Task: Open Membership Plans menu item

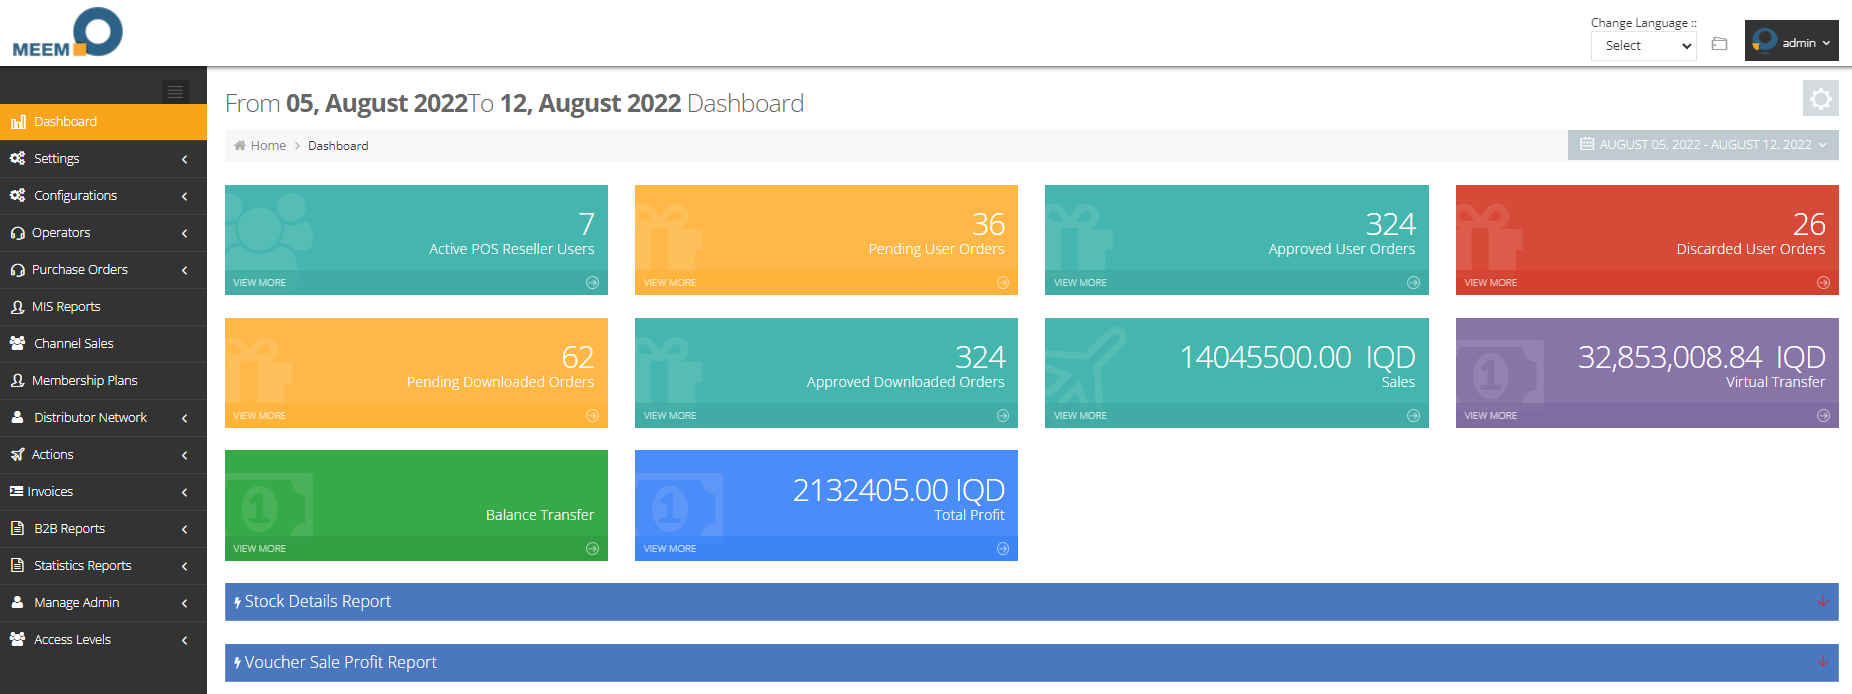Action: tap(103, 381)
